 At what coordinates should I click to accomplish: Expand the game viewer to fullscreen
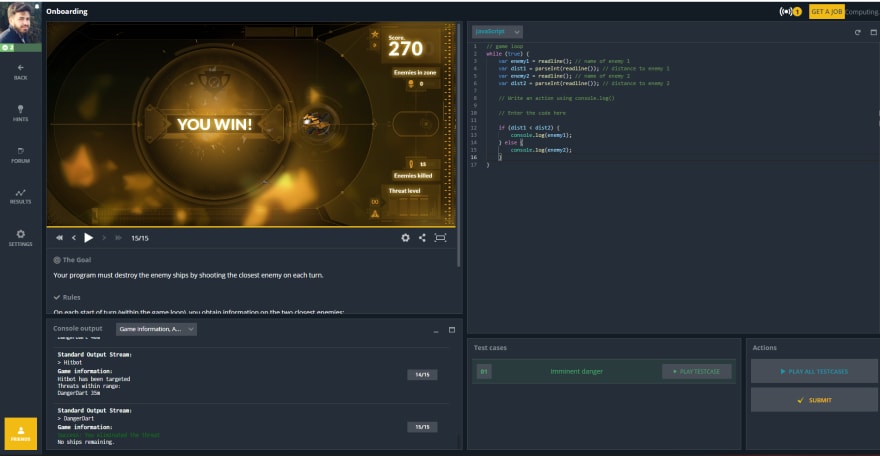click(441, 238)
